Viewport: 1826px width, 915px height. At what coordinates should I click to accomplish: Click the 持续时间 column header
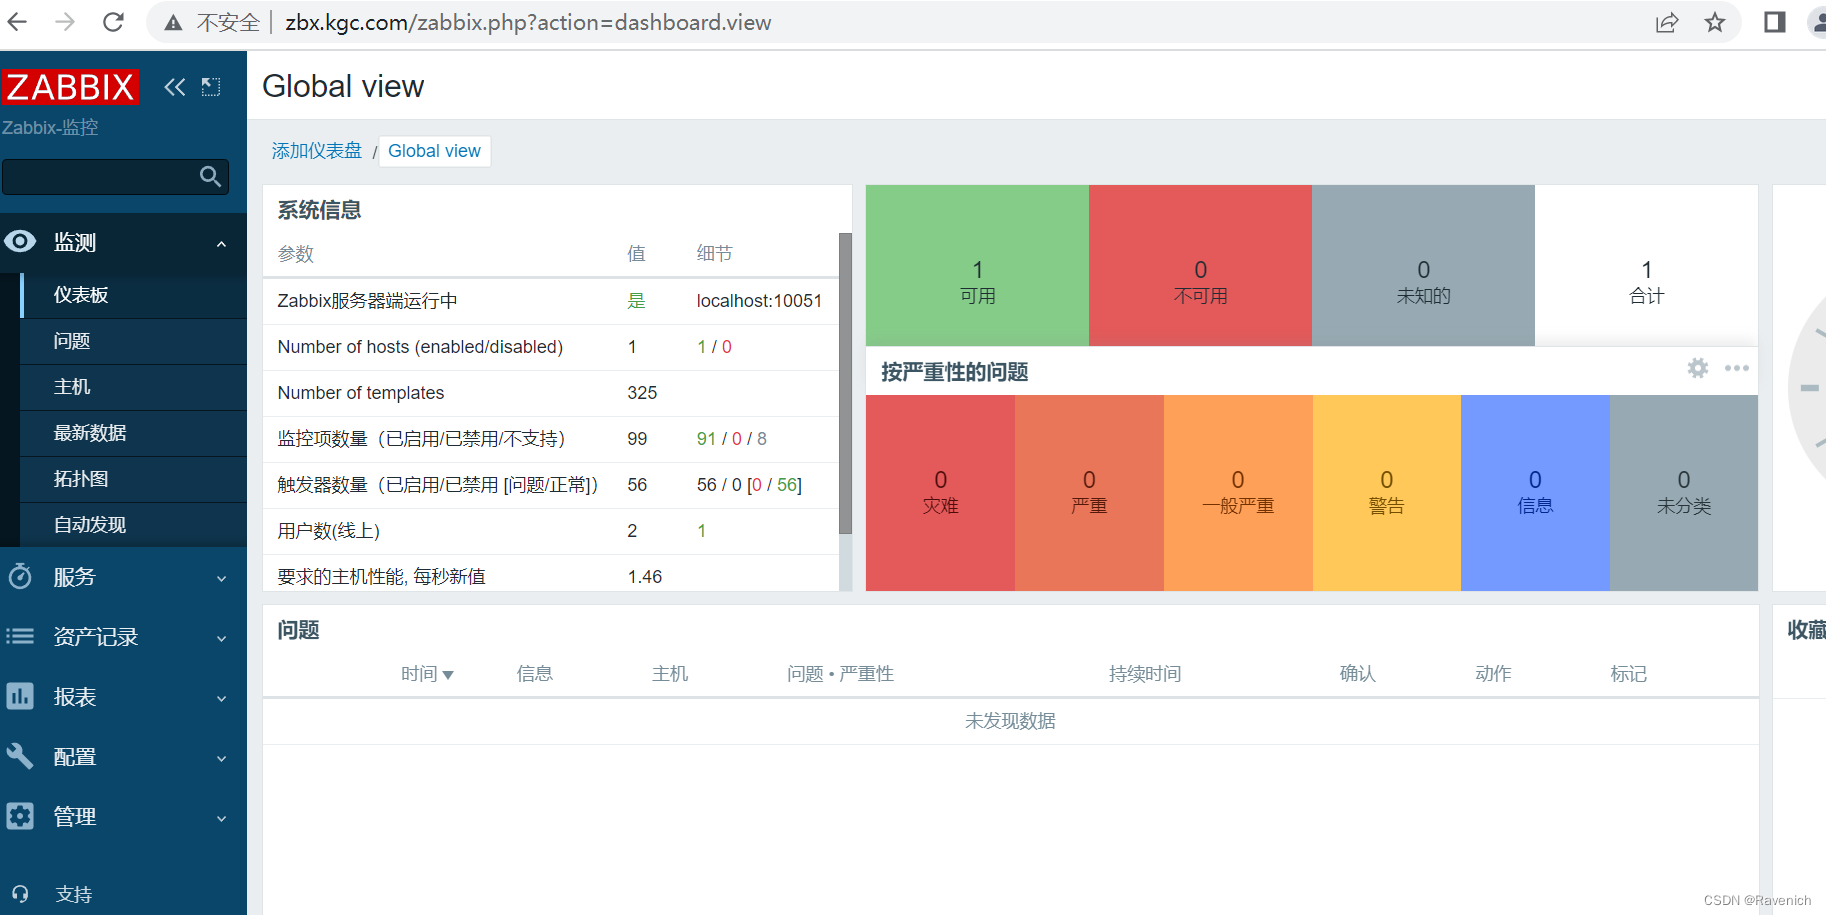point(1145,674)
